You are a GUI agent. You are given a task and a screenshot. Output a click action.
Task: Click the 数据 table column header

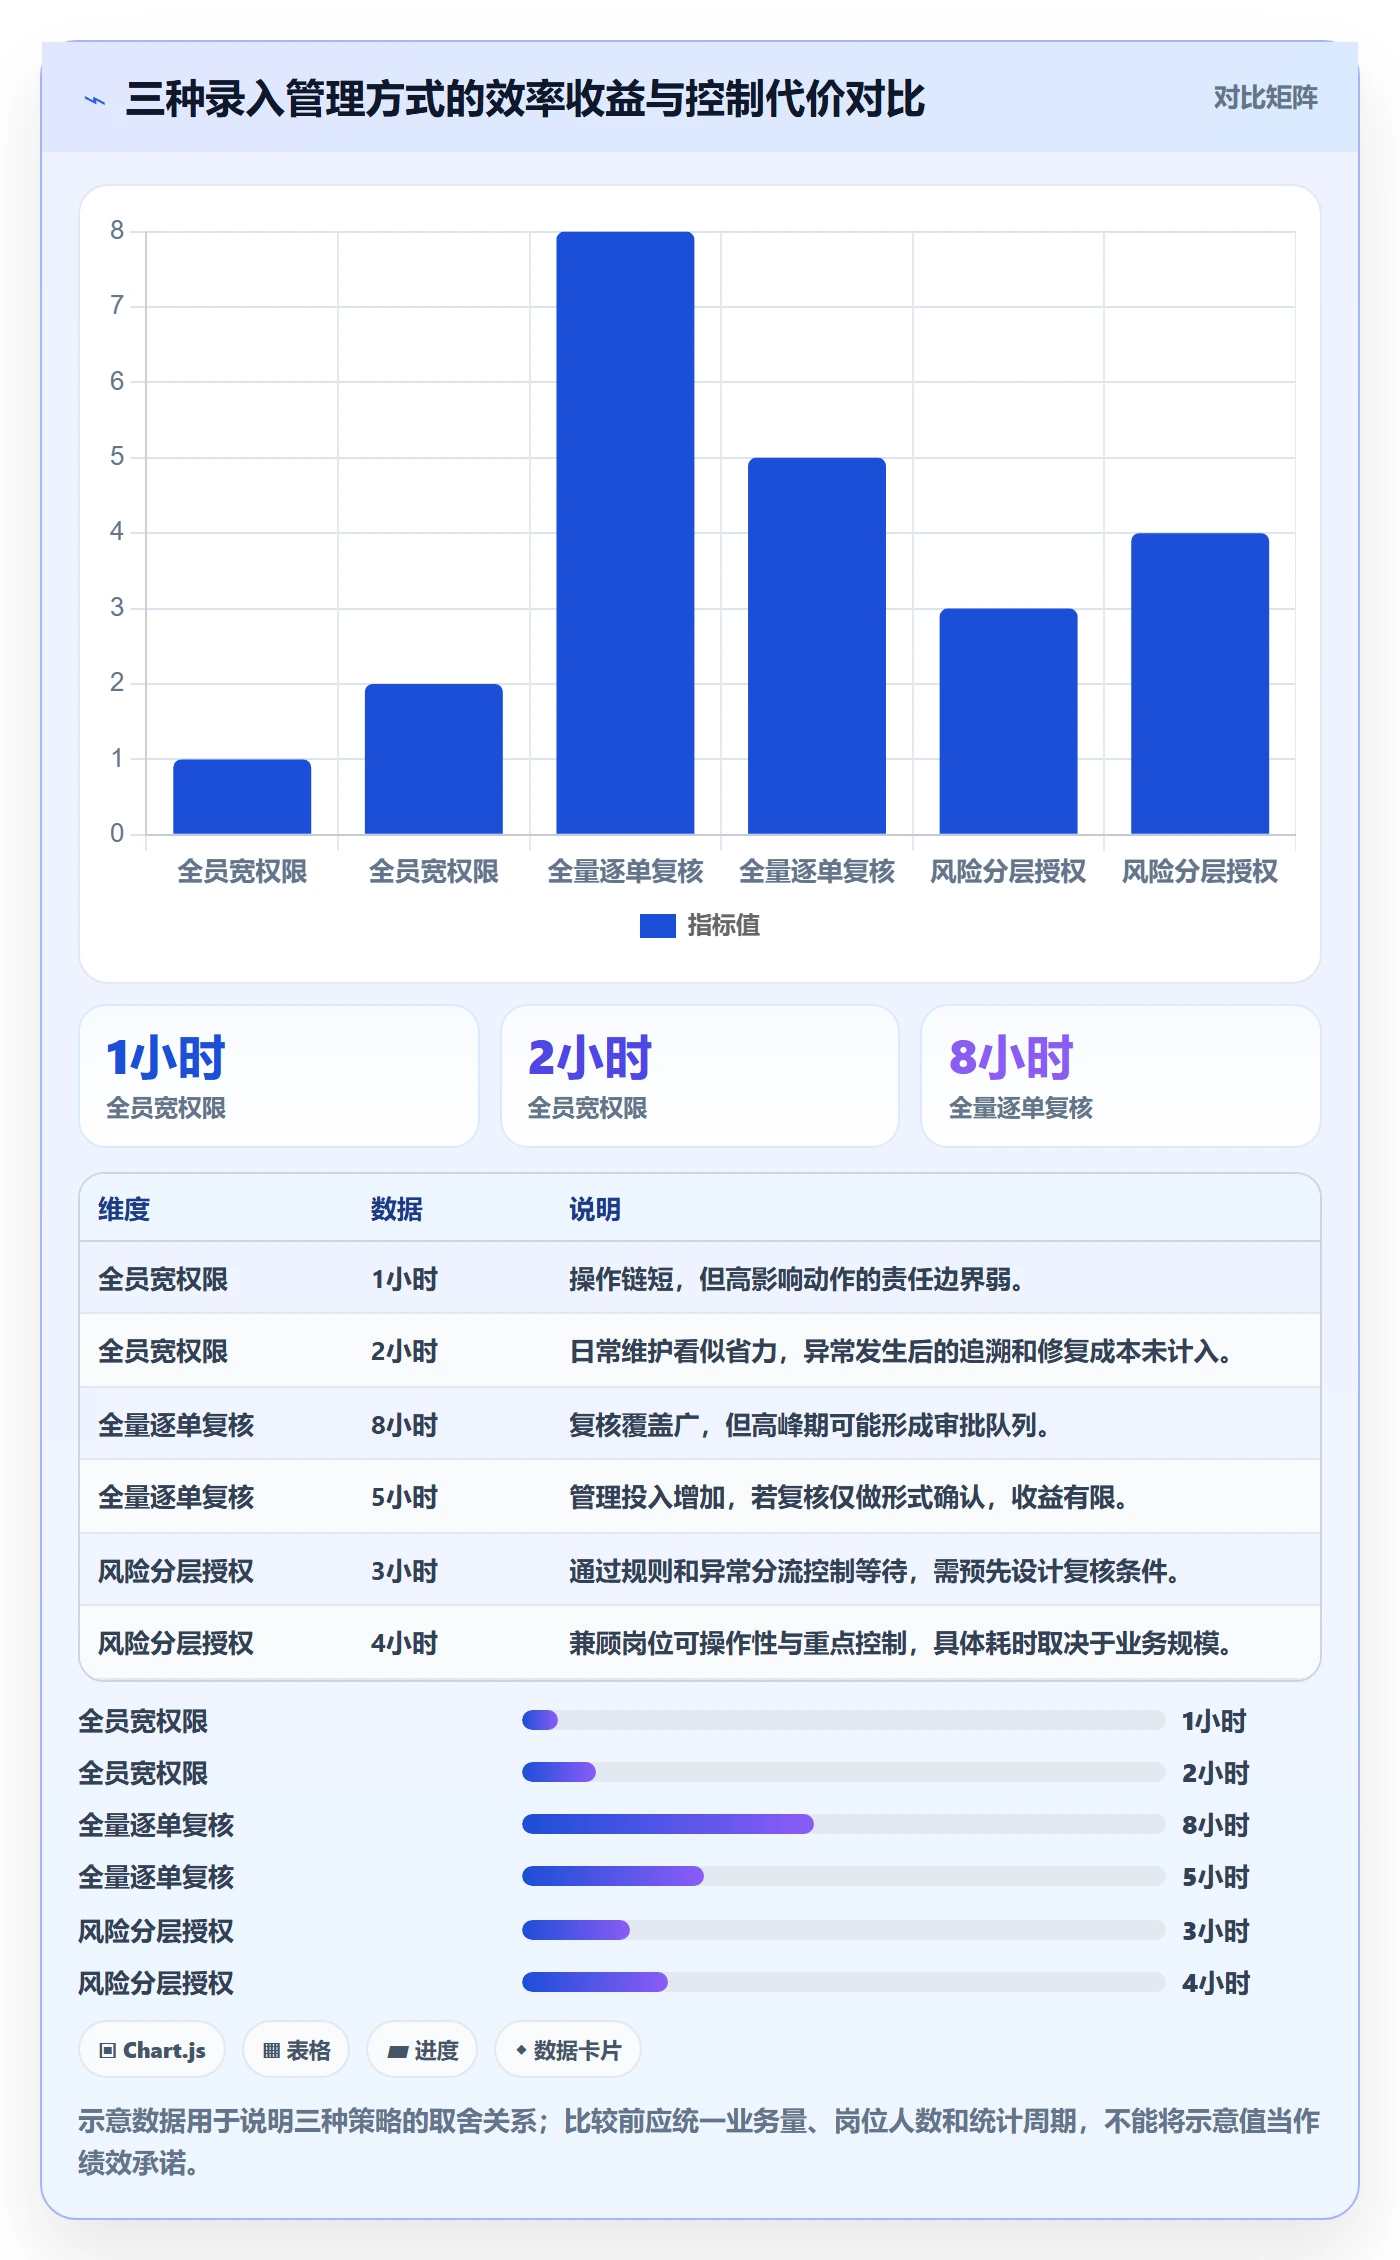(x=397, y=1209)
